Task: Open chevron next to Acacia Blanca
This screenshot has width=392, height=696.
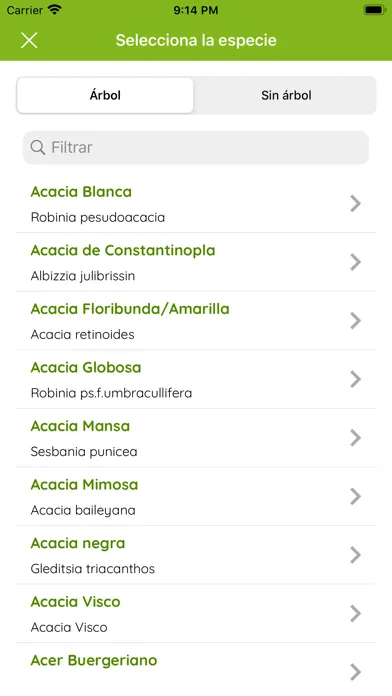Action: pyautogui.click(x=355, y=203)
